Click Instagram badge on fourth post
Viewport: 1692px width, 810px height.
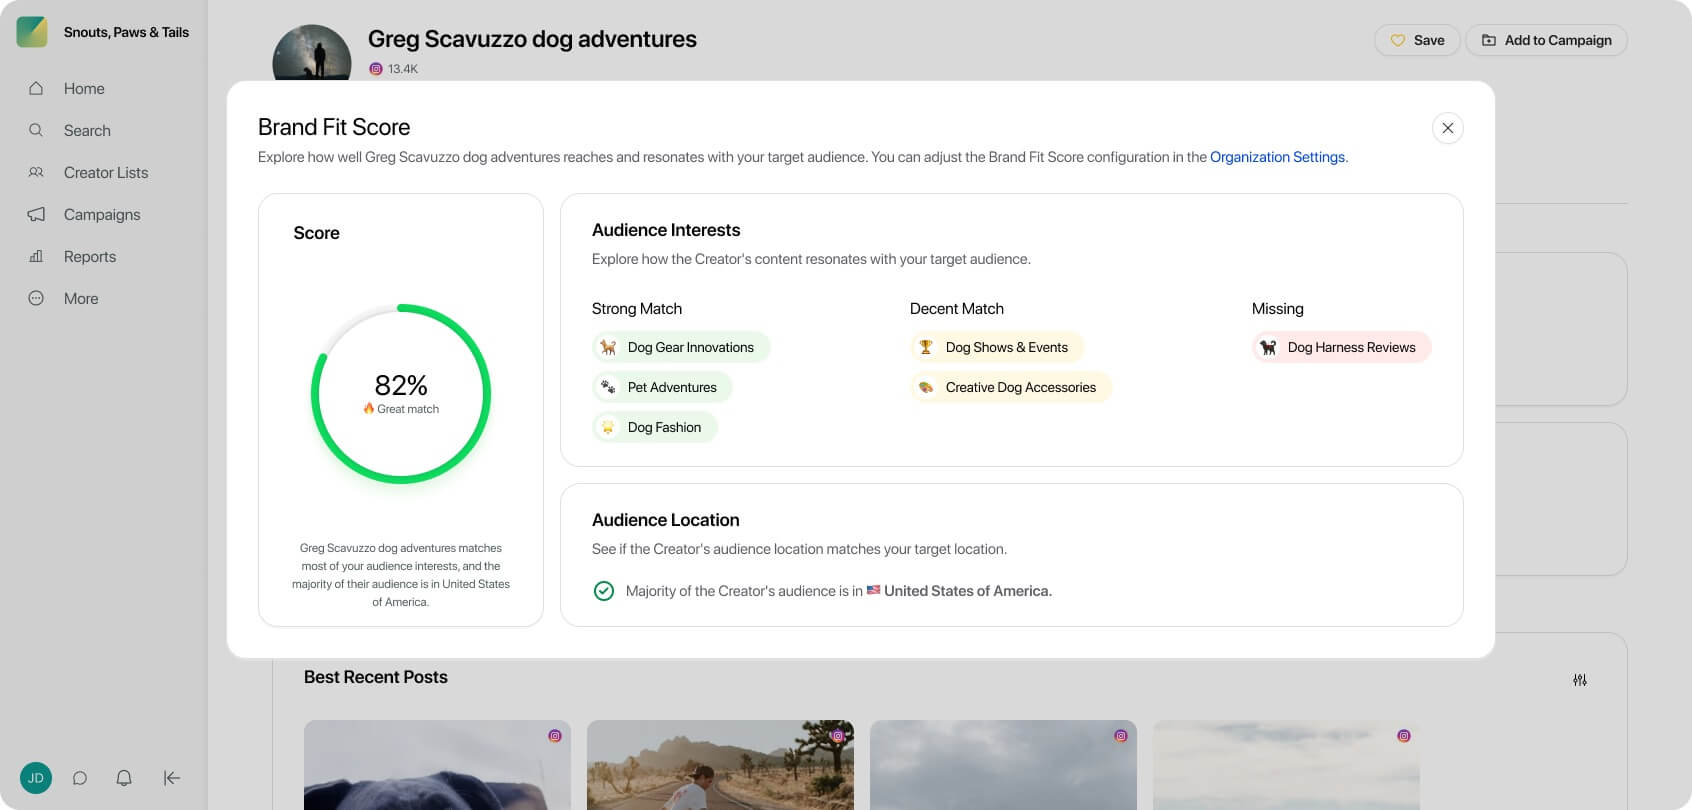pyautogui.click(x=1404, y=736)
